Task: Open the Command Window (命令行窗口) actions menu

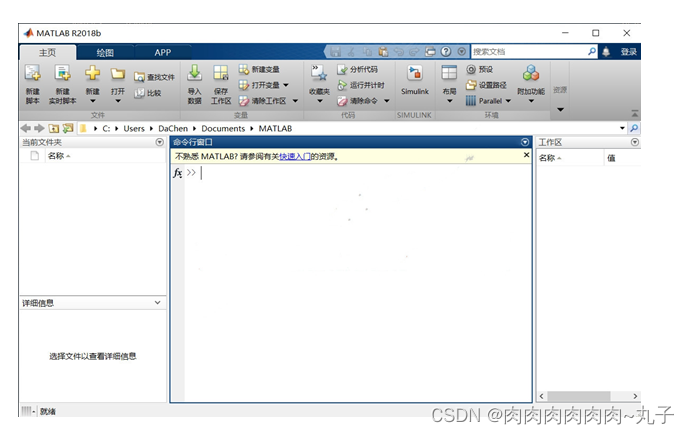Action: pos(525,142)
